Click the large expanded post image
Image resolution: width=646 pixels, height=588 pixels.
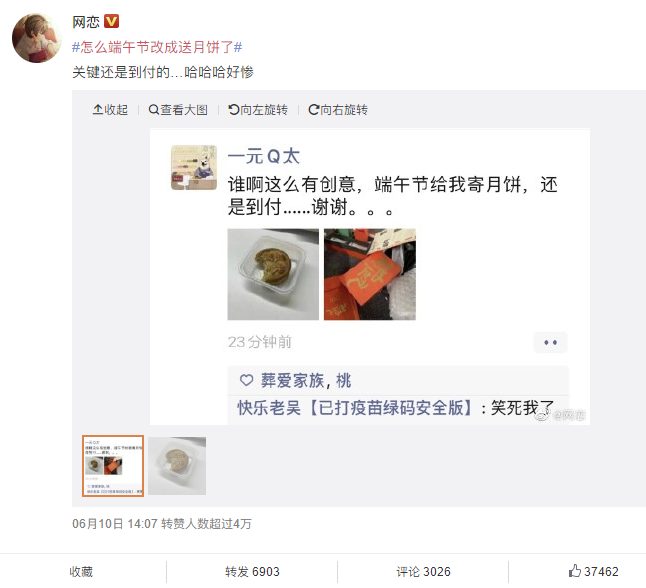(x=370, y=276)
